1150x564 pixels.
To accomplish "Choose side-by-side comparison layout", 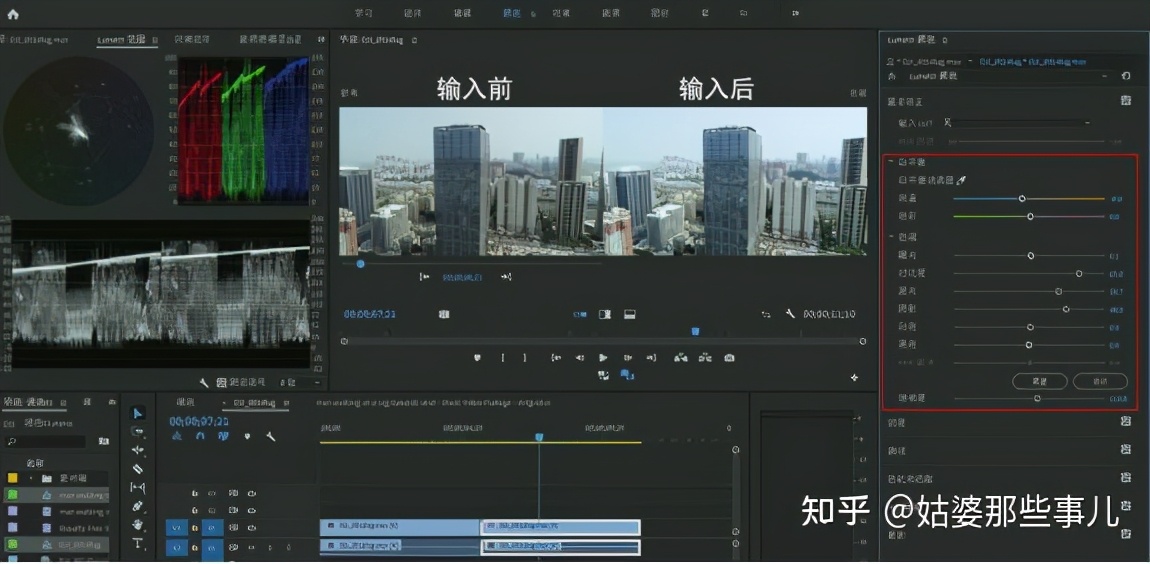I will point(580,314).
